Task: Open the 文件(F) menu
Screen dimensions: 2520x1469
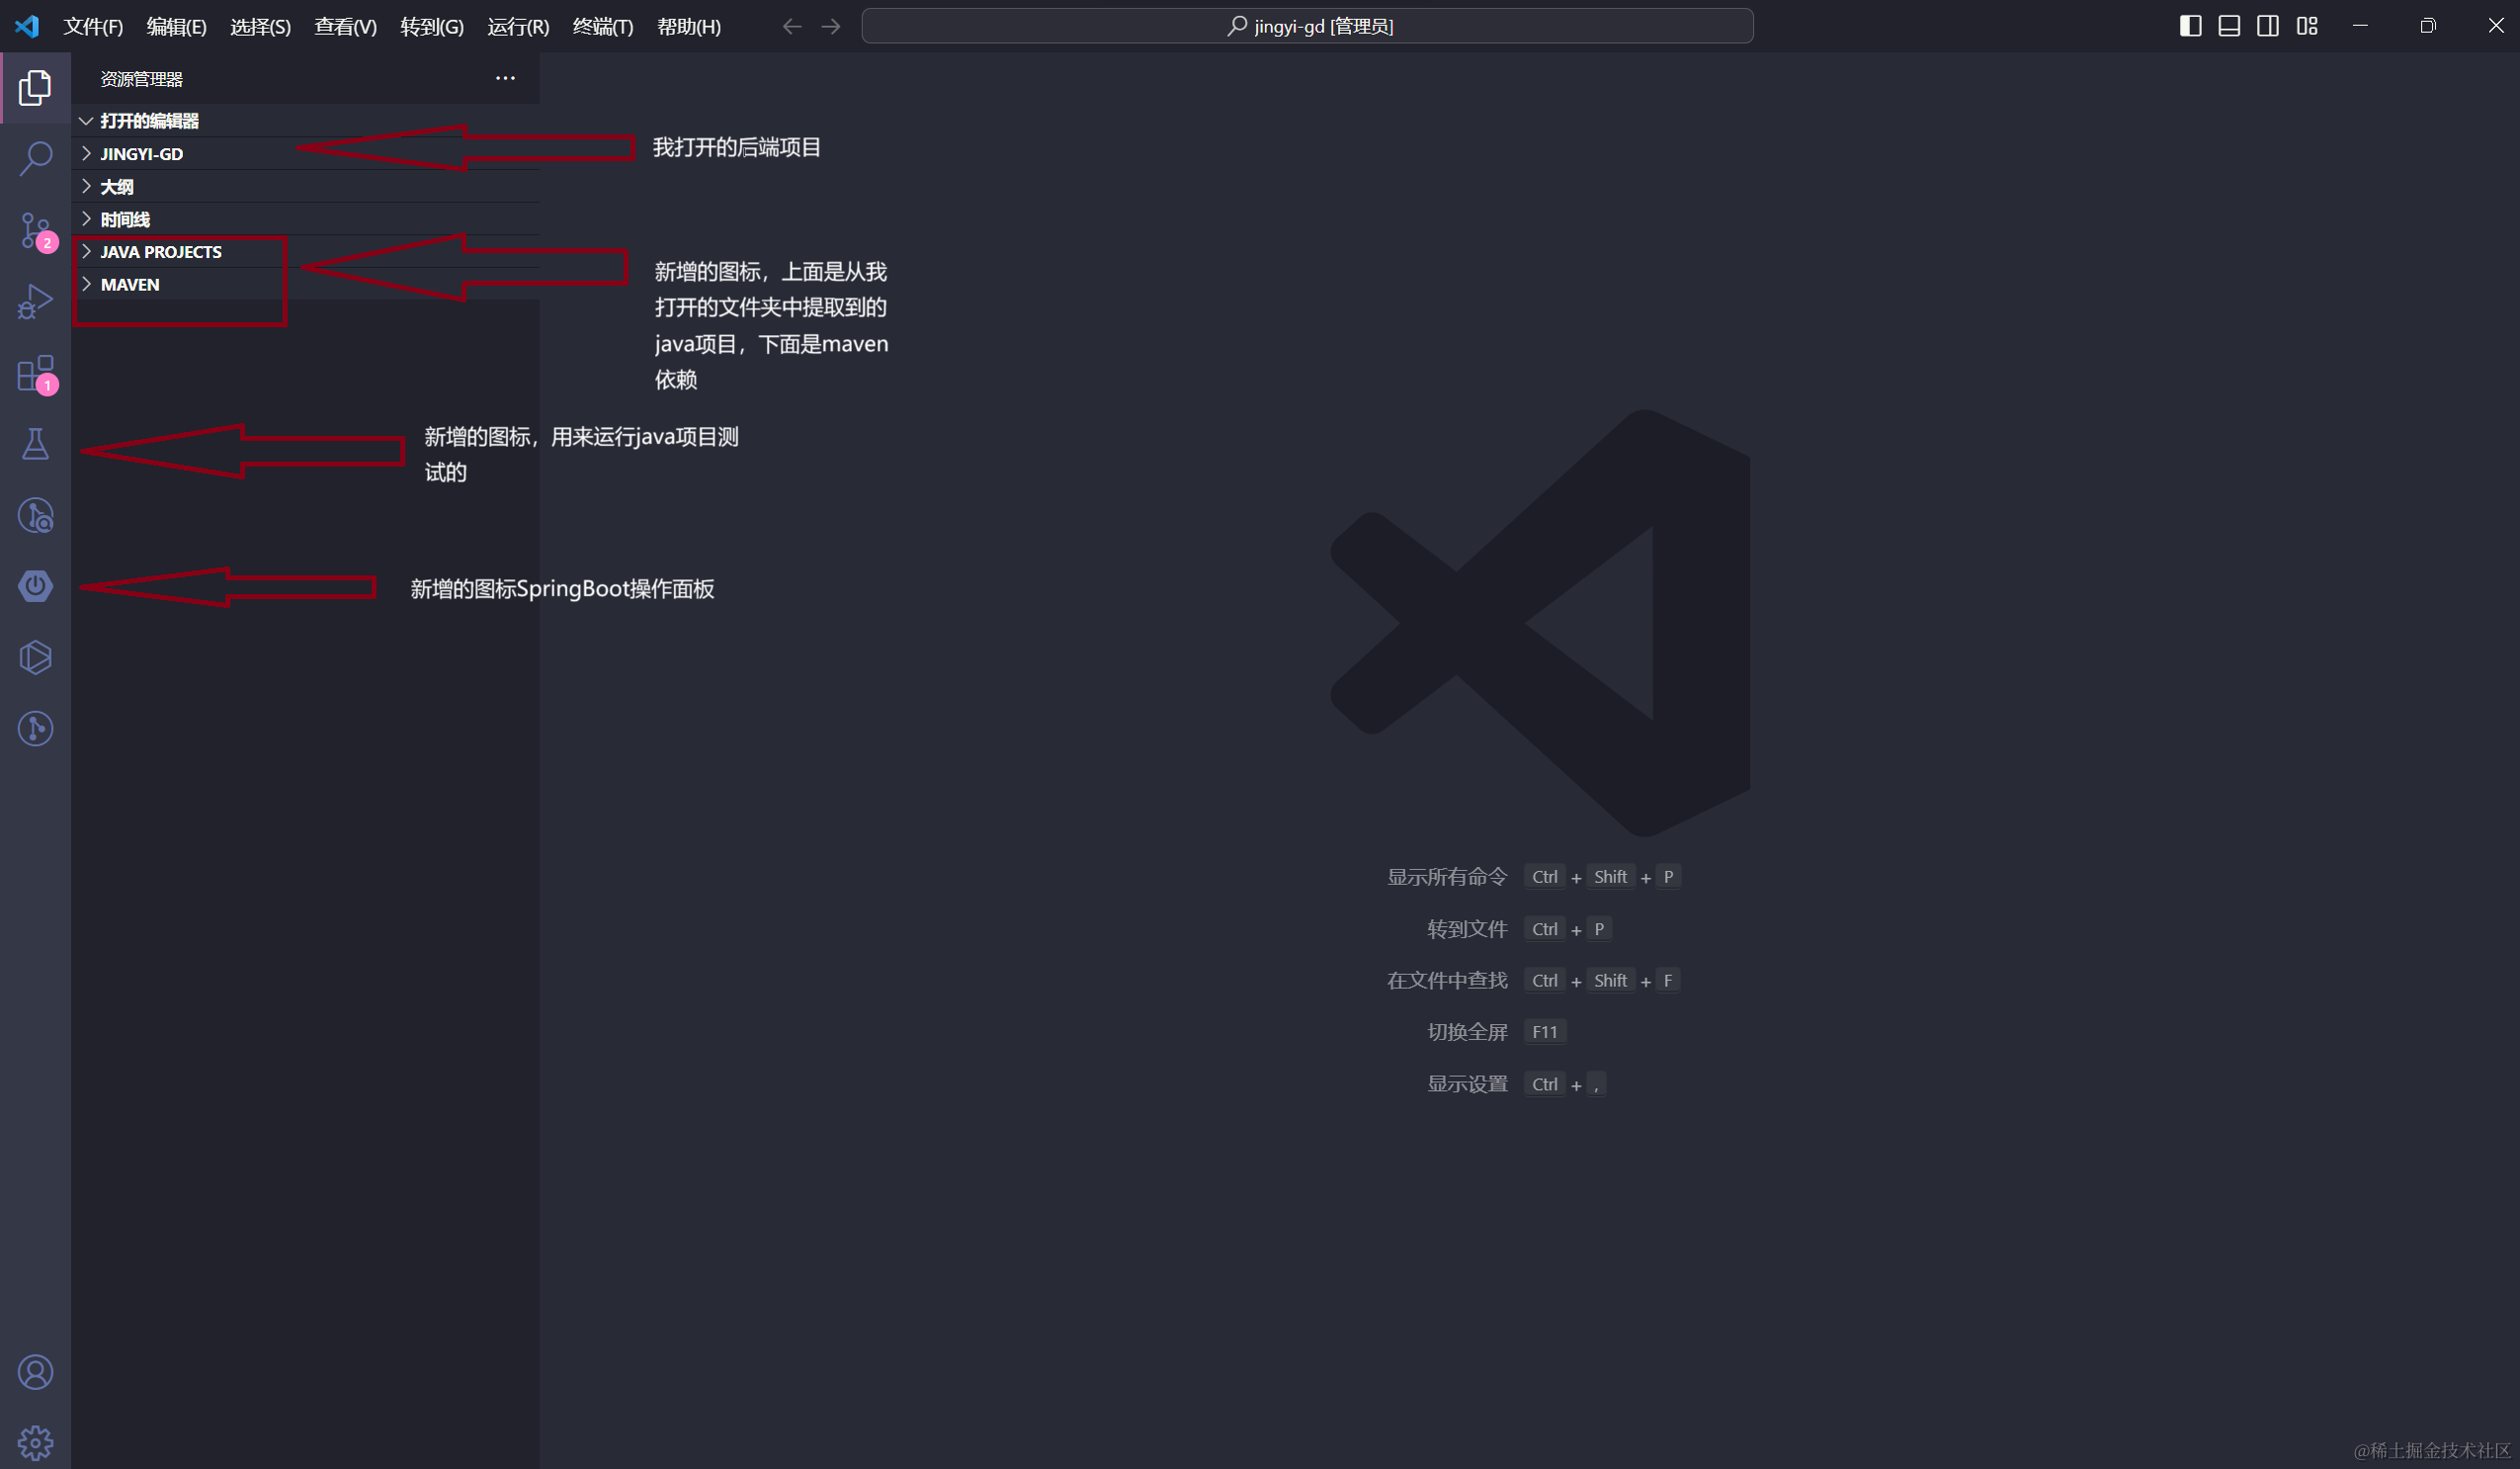Action: click(93, 27)
